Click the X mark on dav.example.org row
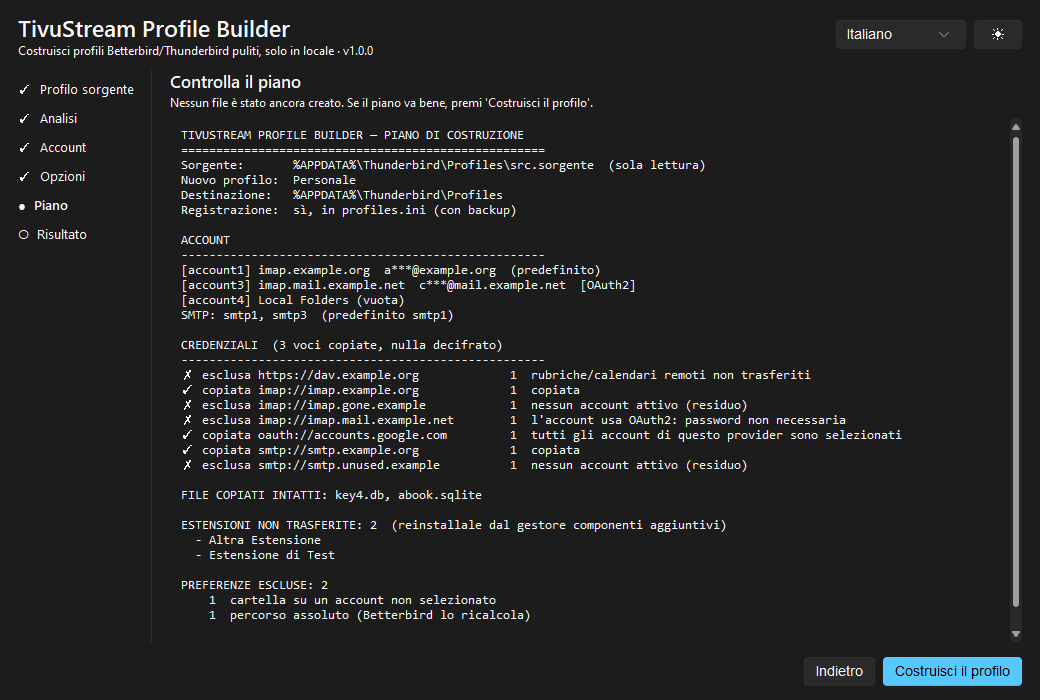Image resolution: width=1040 pixels, height=700 pixels. [188, 376]
